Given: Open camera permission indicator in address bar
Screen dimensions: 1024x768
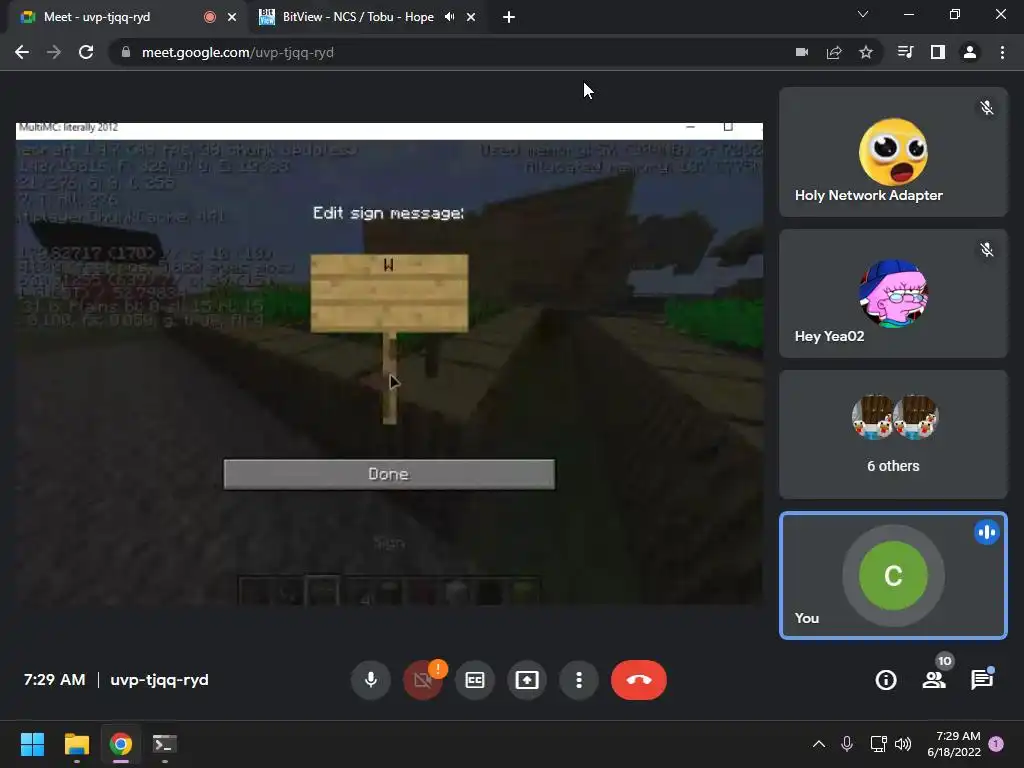Looking at the screenshot, I should (802, 52).
